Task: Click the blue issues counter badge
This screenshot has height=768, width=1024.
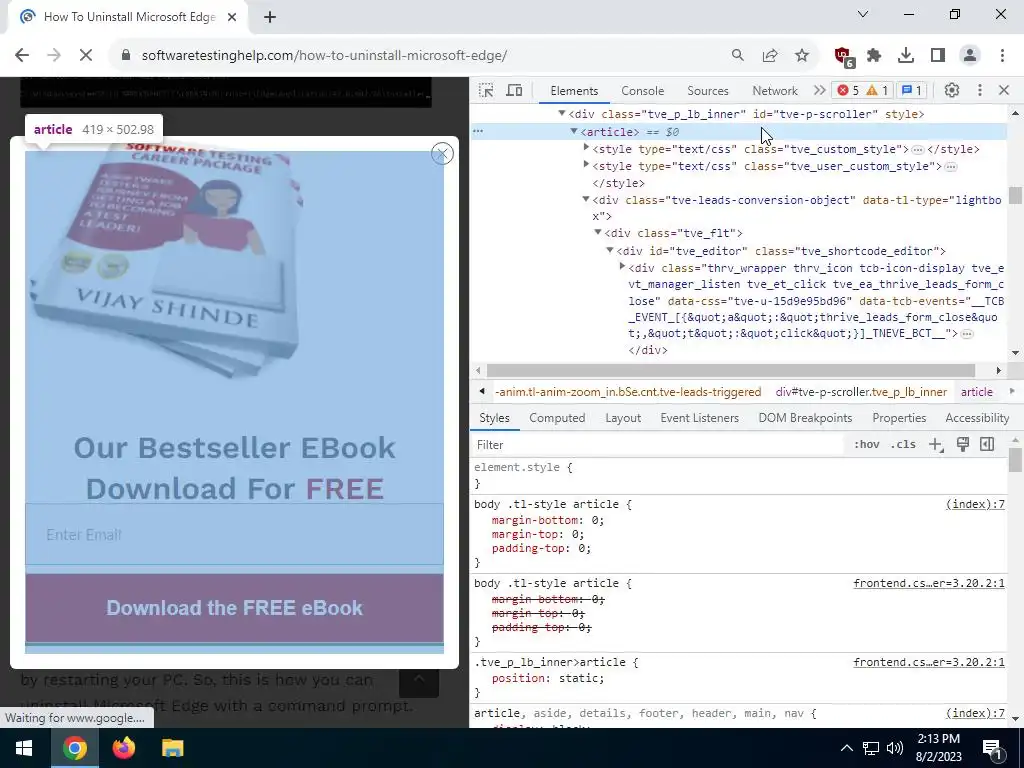Action: coord(912,90)
